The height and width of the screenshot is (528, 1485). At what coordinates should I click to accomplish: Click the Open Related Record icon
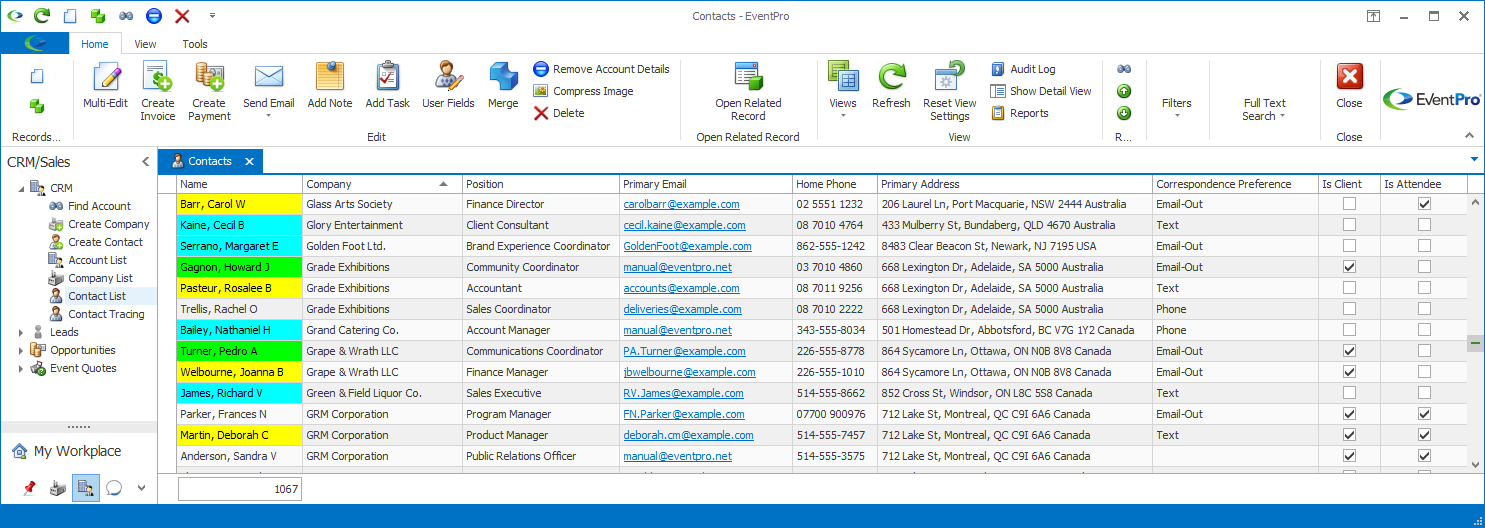click(748, 77)
